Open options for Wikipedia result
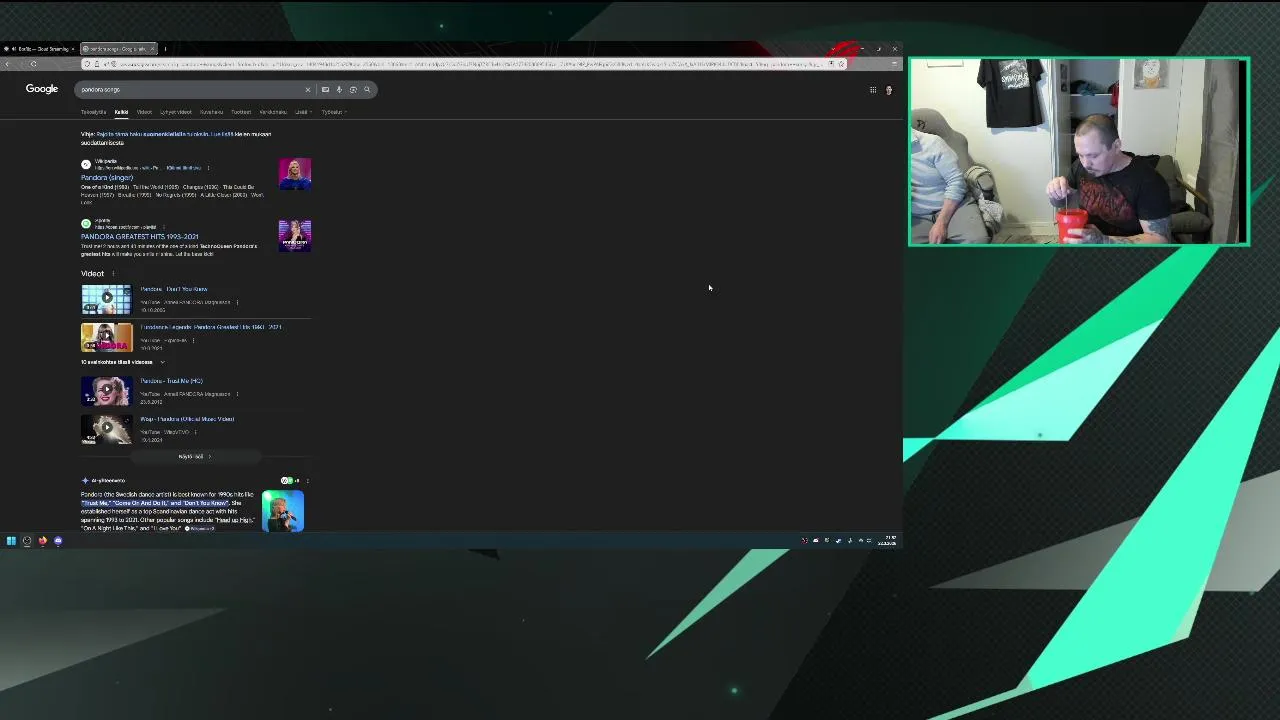 tap(208, 168)
